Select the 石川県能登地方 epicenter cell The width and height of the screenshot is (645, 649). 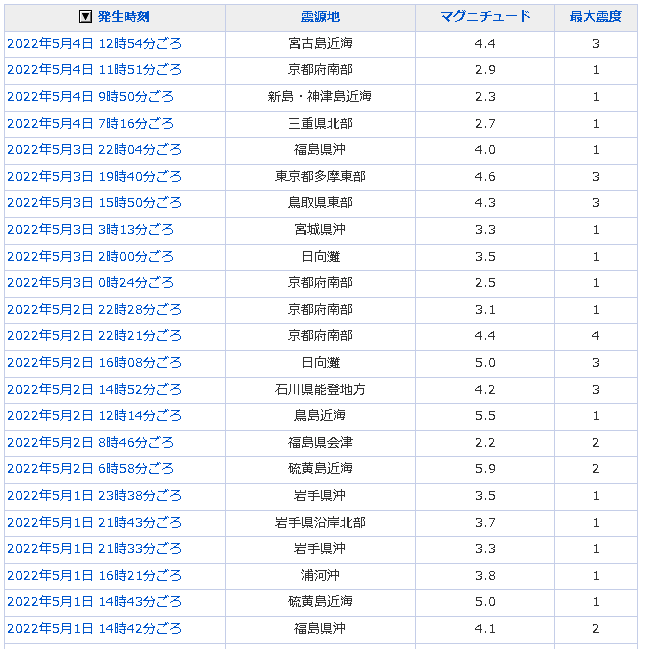[x=320, y=389]
